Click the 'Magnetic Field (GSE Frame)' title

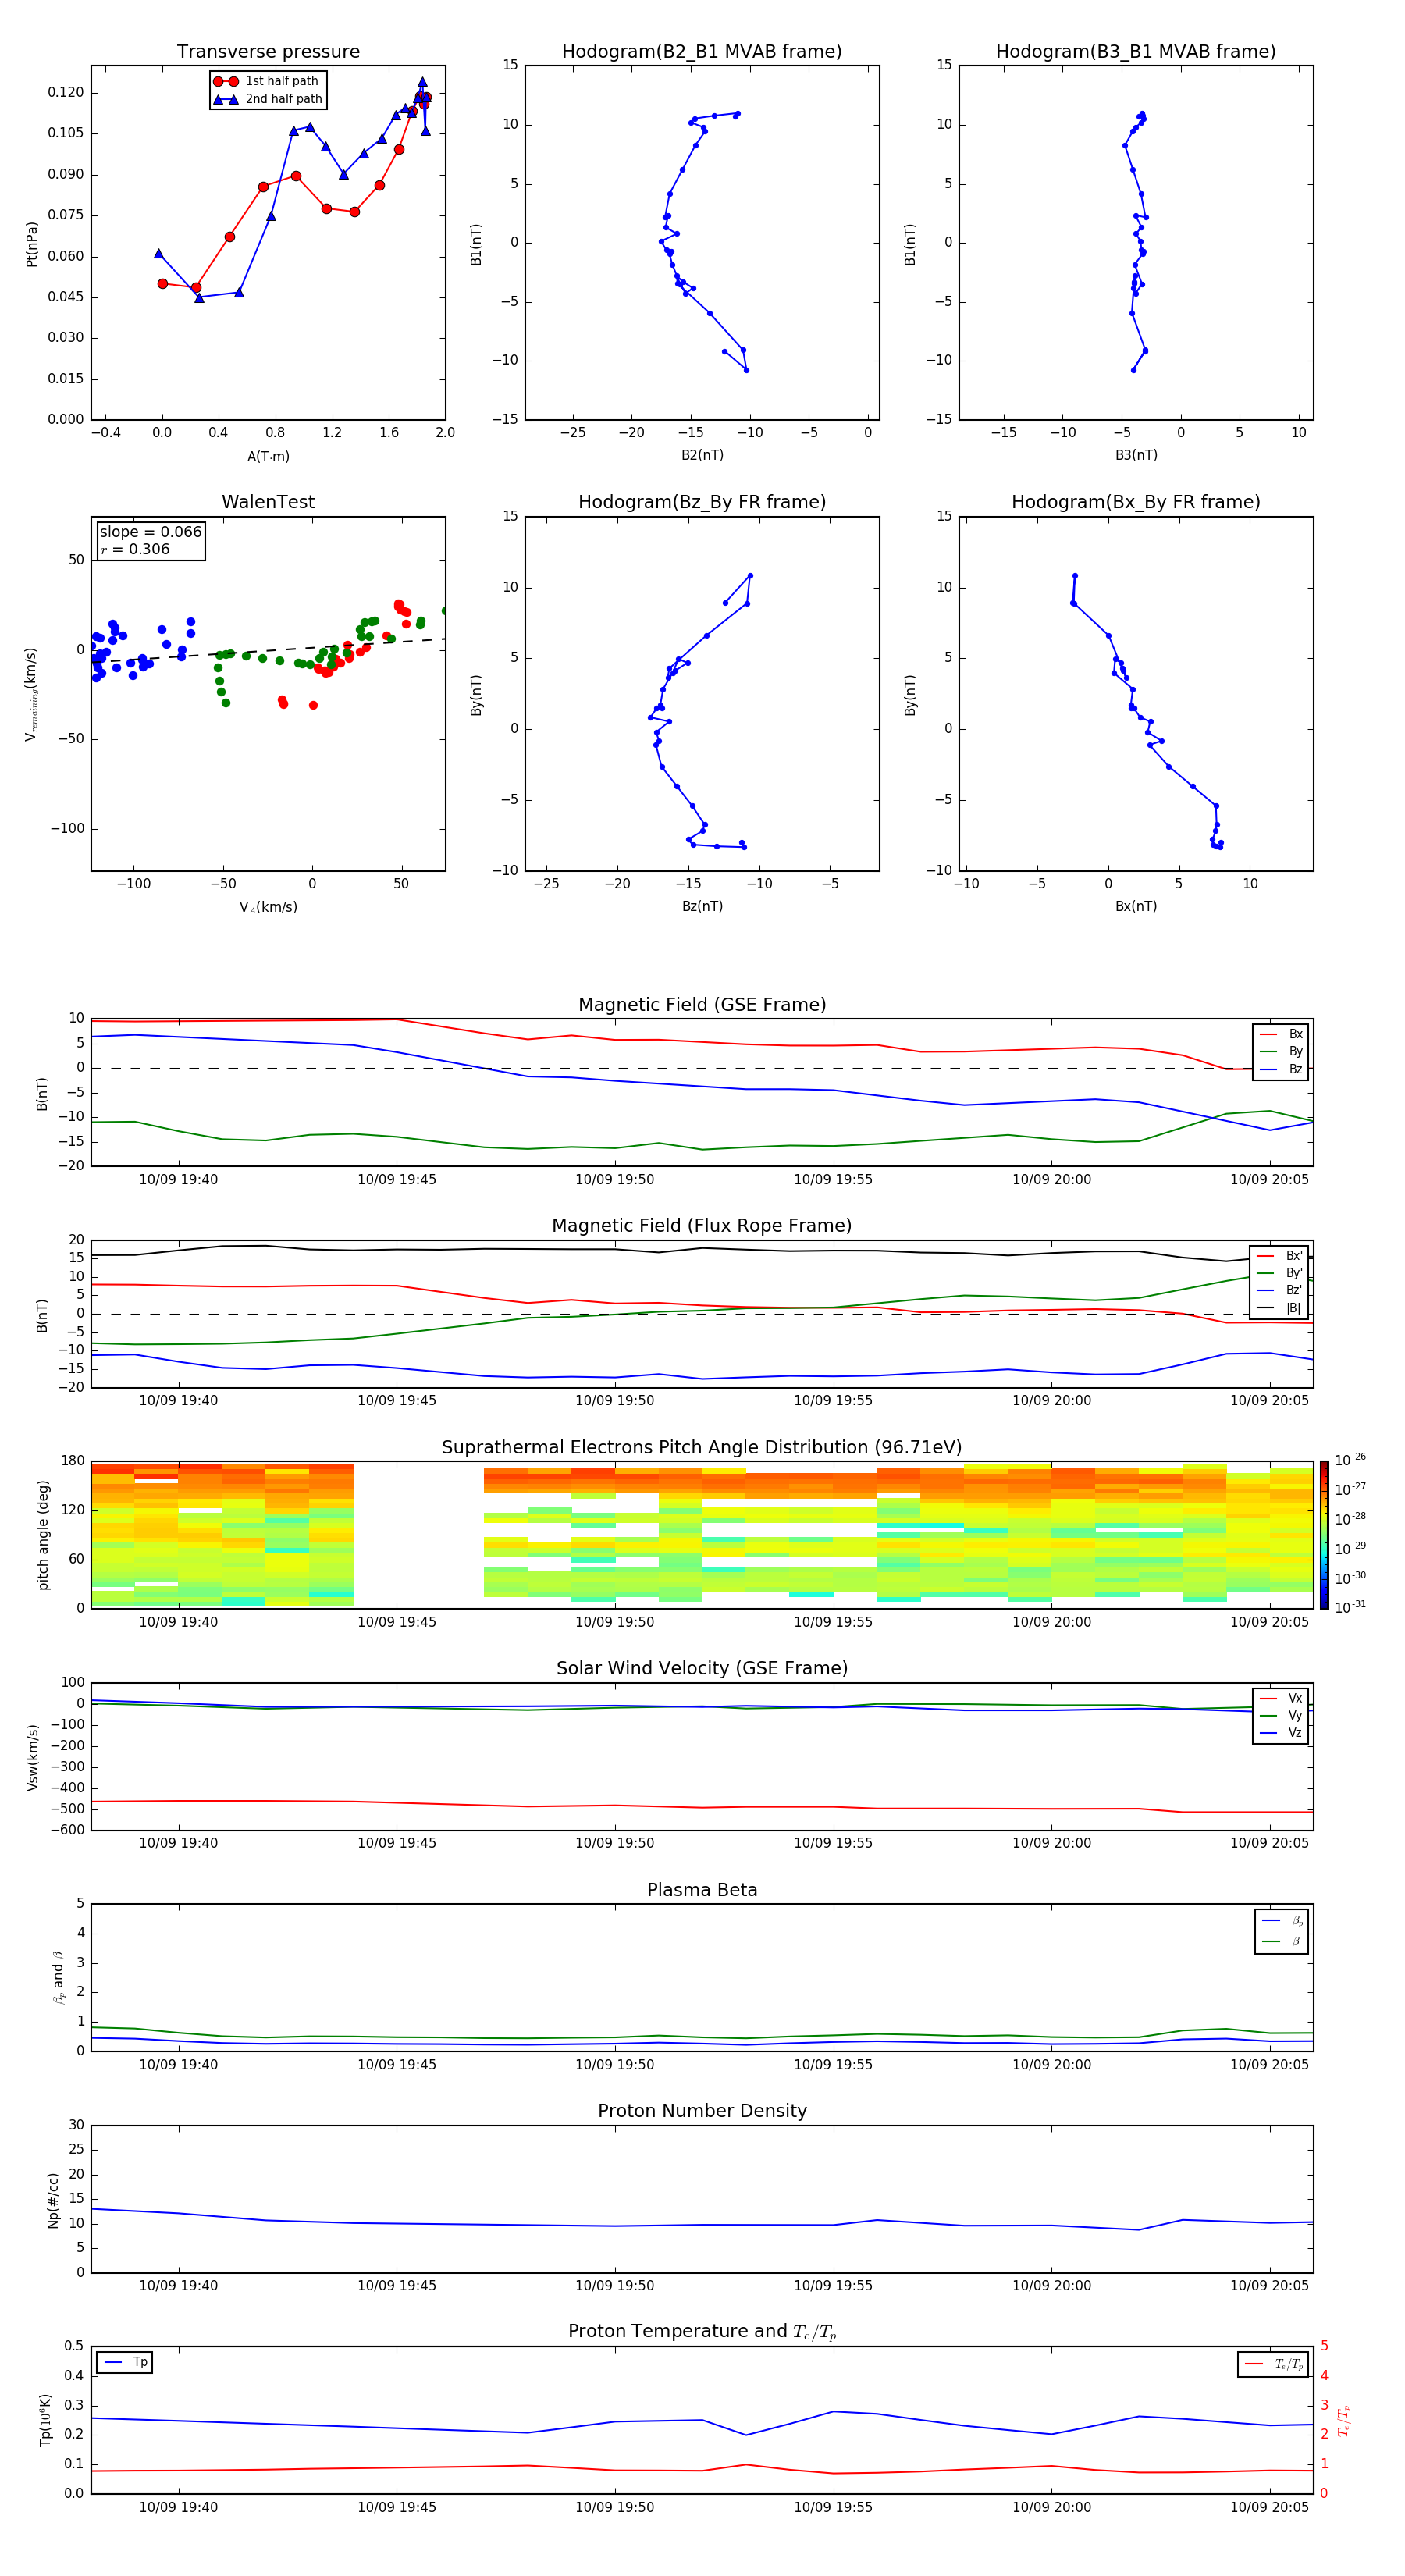tap(702, 1005)
